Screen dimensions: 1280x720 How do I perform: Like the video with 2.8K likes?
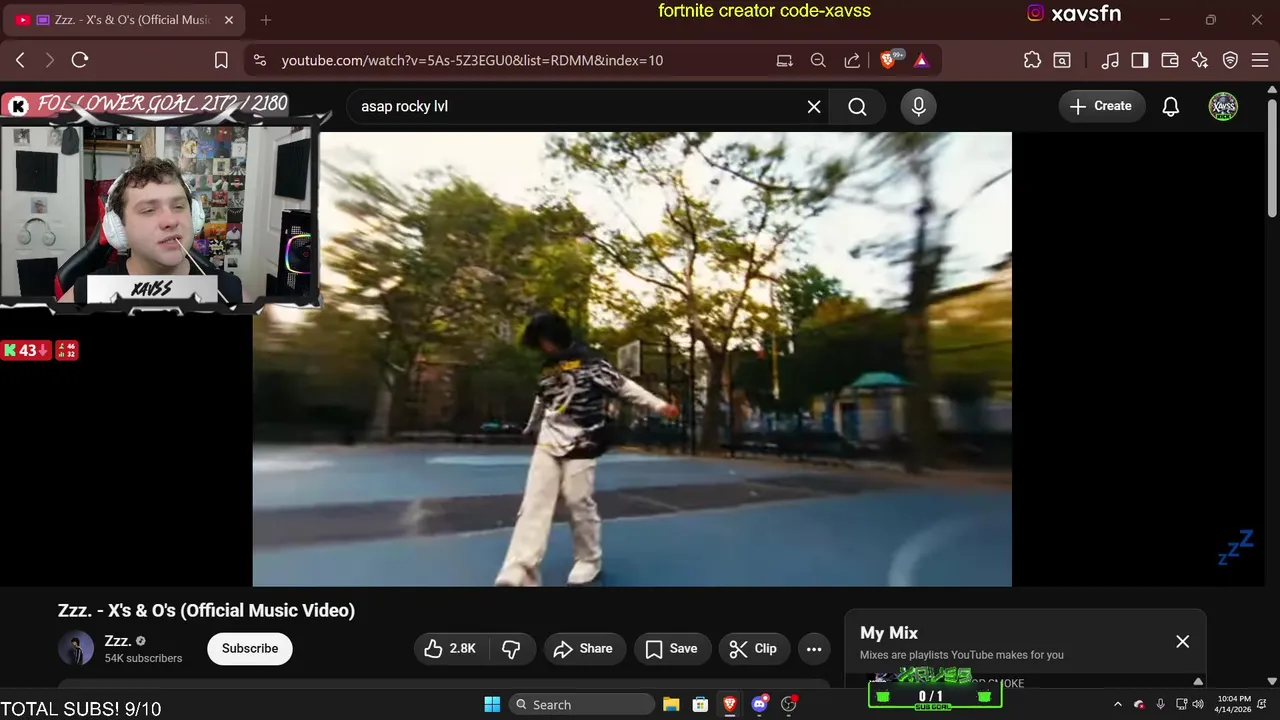[451, 648]
